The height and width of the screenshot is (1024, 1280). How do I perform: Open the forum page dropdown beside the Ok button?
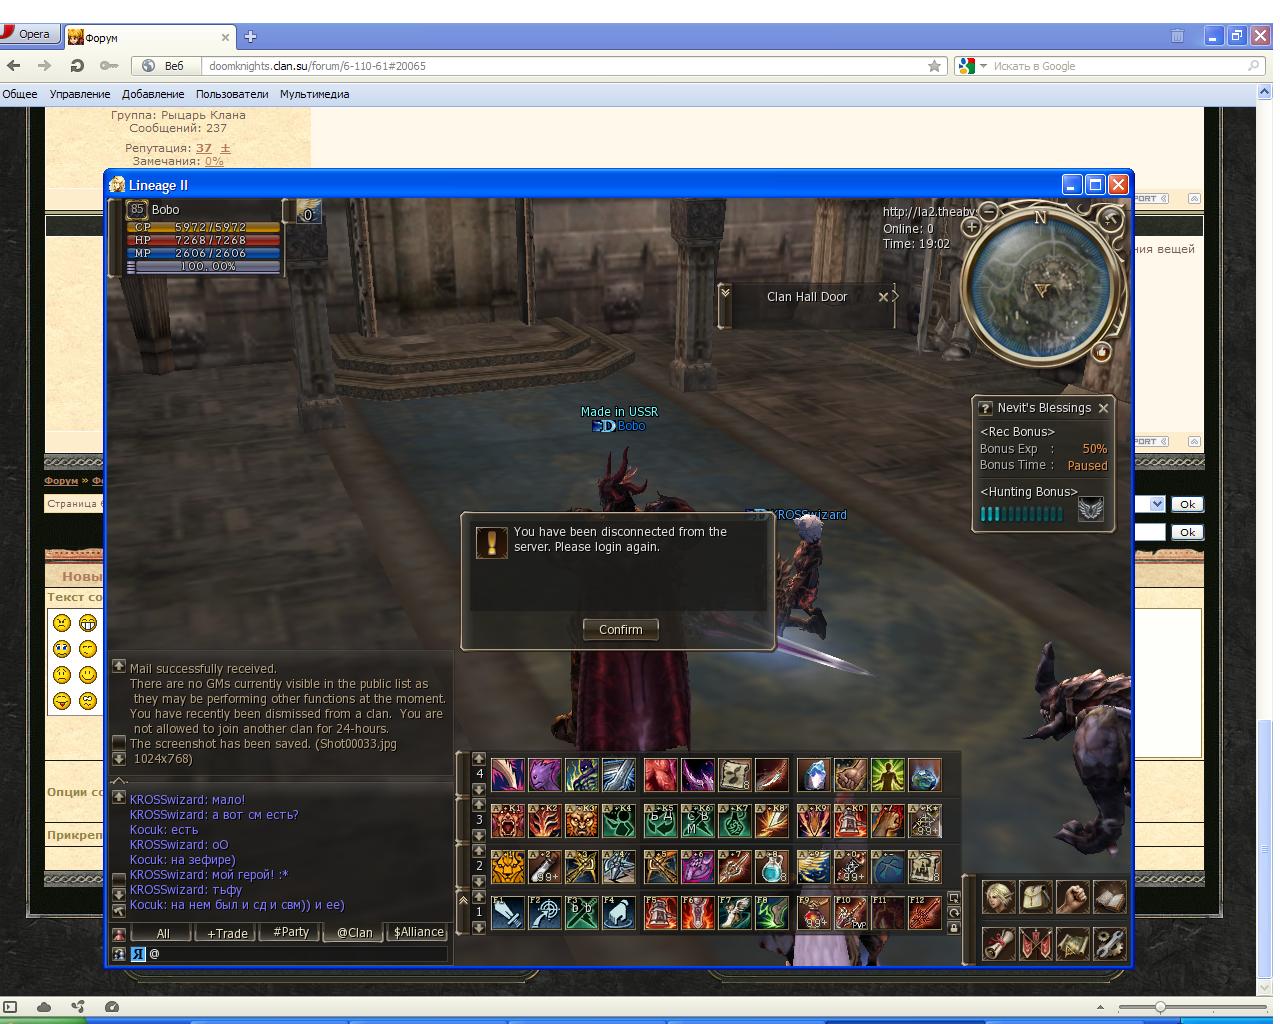coord(1157,504)
